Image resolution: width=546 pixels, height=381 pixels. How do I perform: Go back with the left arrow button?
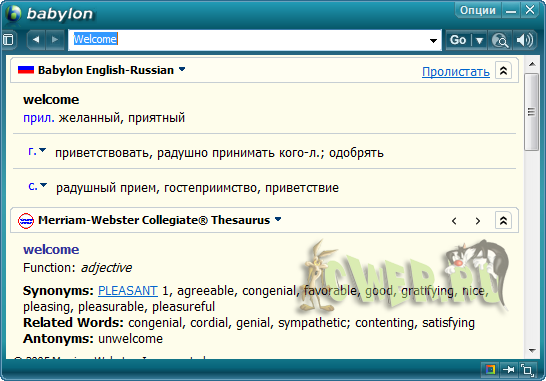point(36,39)
